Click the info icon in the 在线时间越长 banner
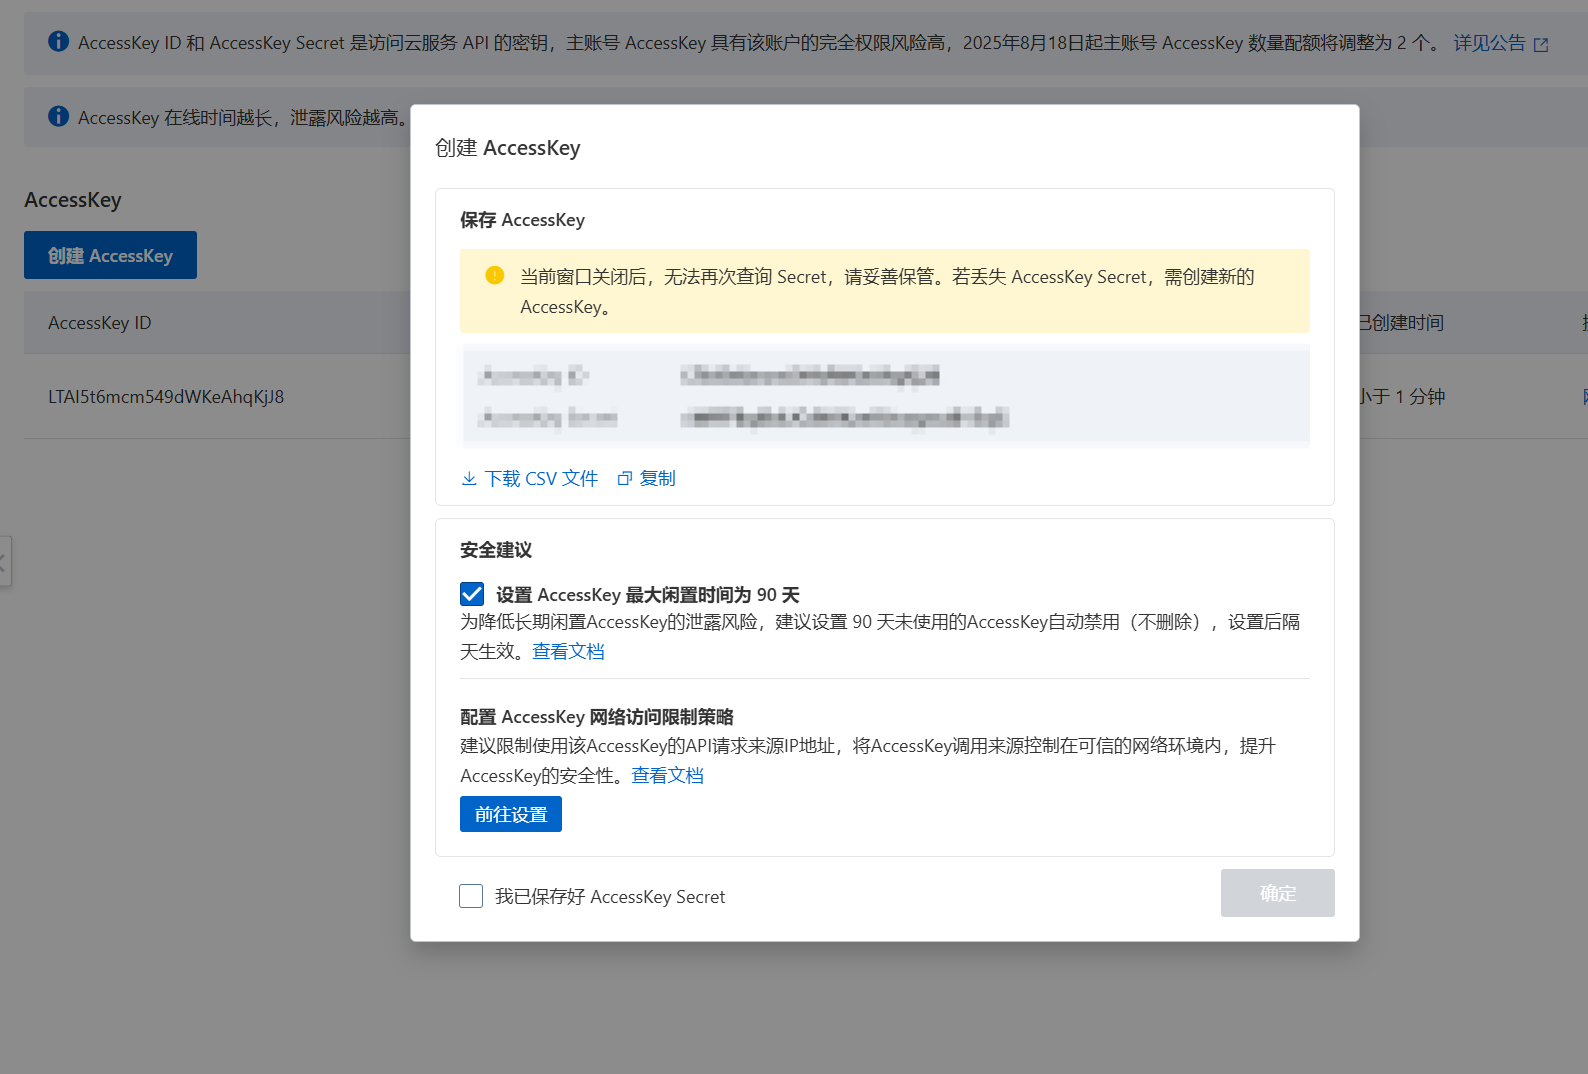1588x1074 pixels. point(59,116)
